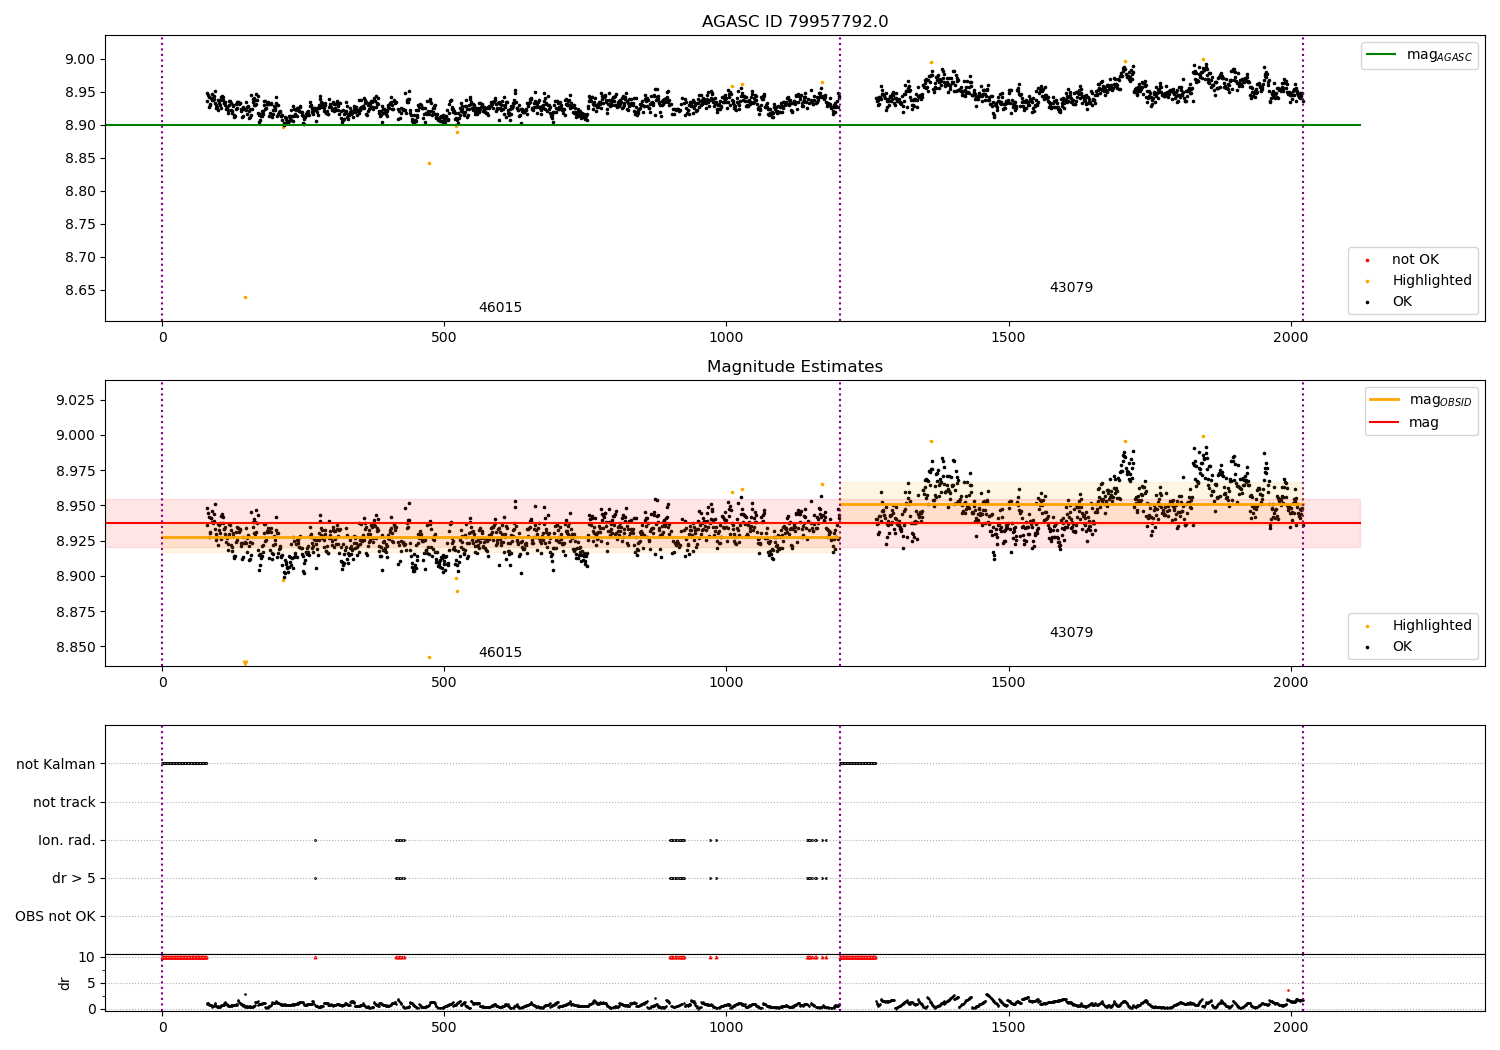
Task: Click "OK" entry in Magnitude Estimates legend
Action: click(x=1402, y=647)
